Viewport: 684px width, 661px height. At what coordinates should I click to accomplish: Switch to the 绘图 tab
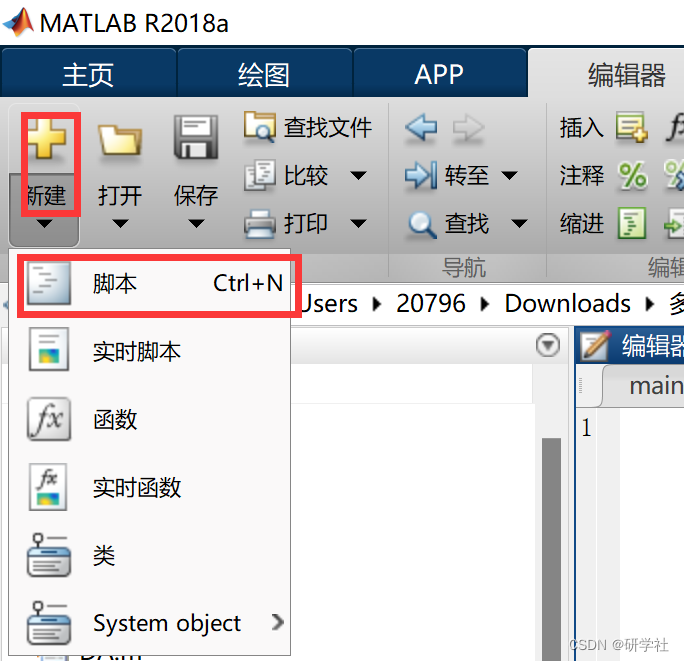tap(264, 73)
